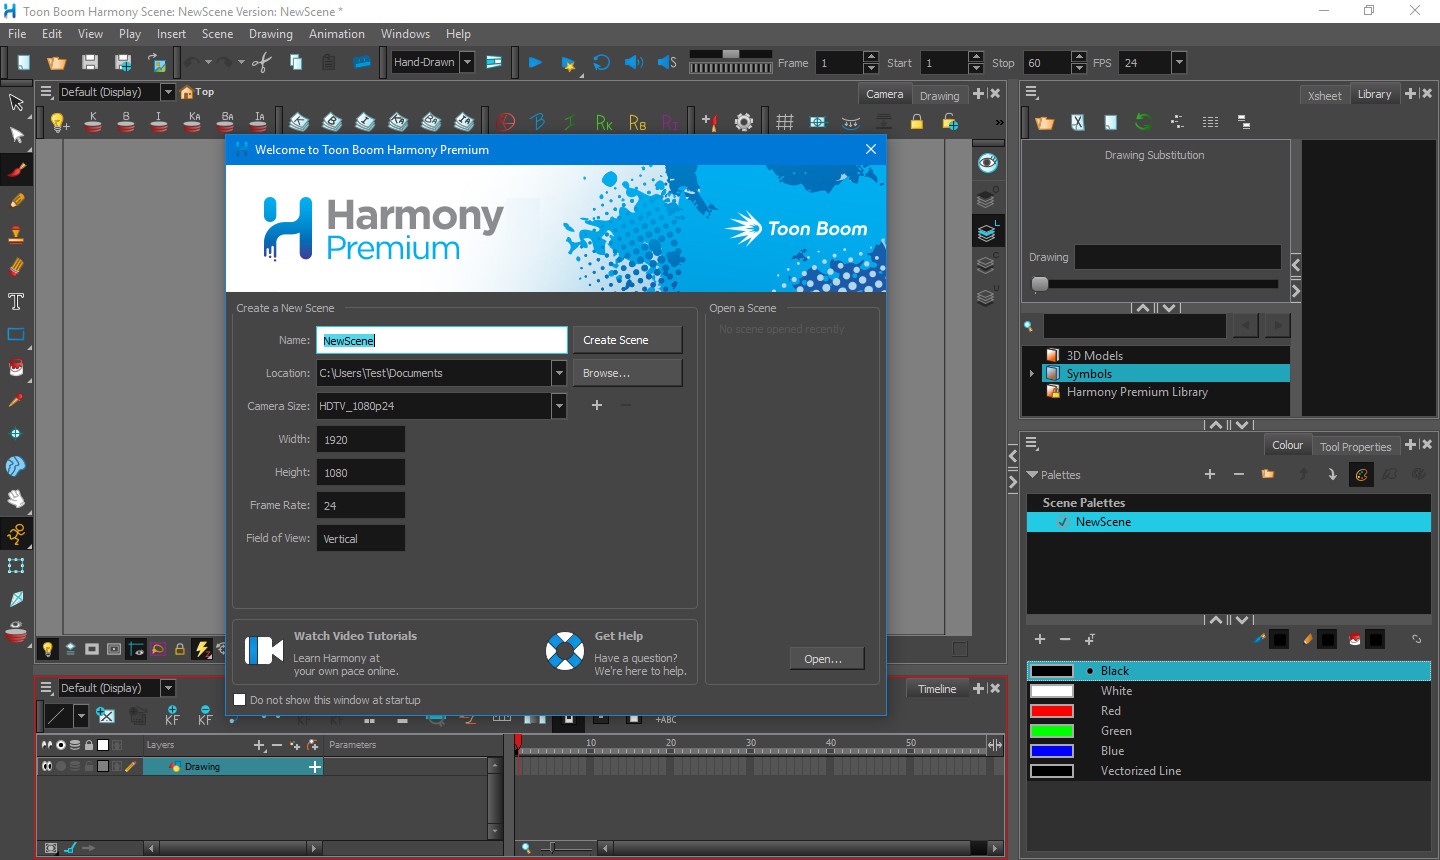Toggle the lightning bolt icon under camera view

pyautogui.click(x=202, y=649)
